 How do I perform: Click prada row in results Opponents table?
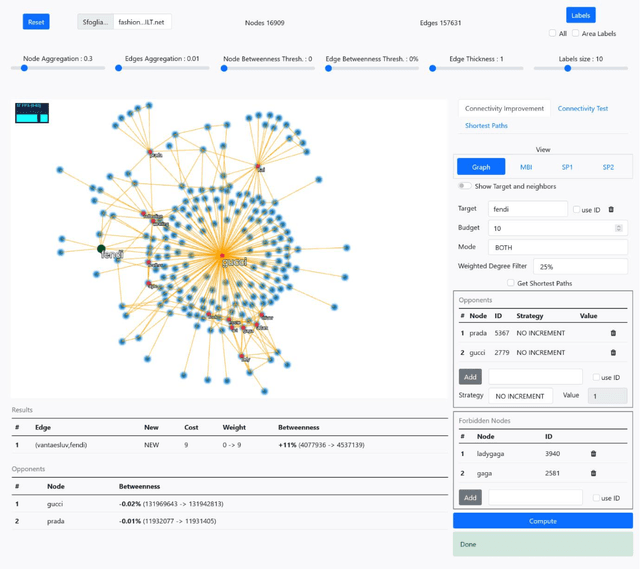coord(229,521)
